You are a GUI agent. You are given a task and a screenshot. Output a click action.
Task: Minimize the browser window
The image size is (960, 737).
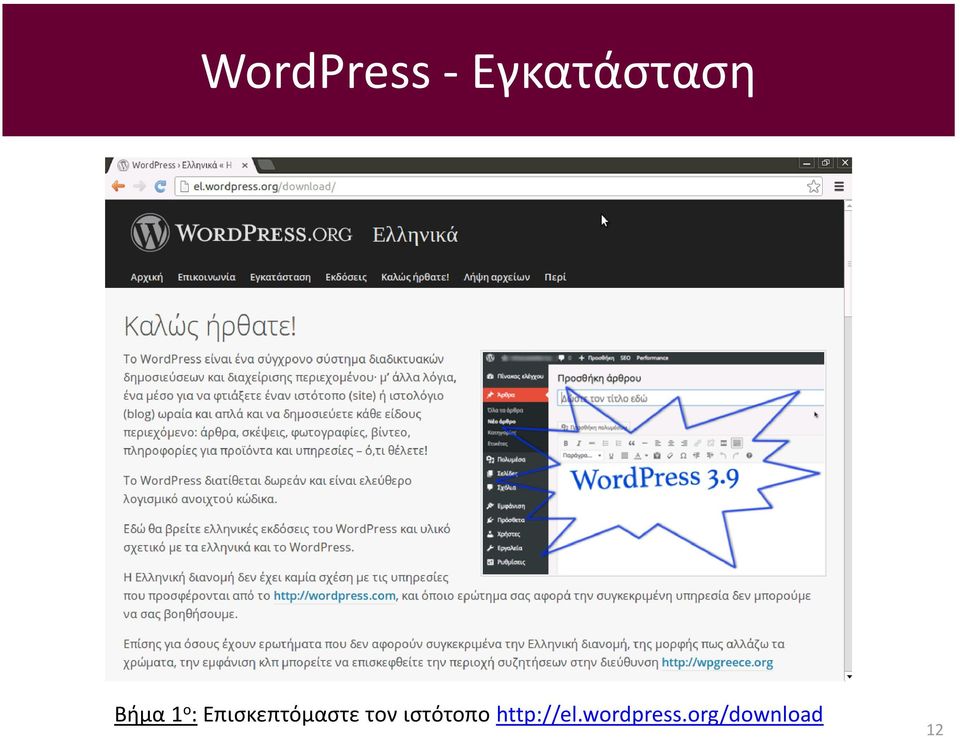pyautogui.click(x=806, y=163)
